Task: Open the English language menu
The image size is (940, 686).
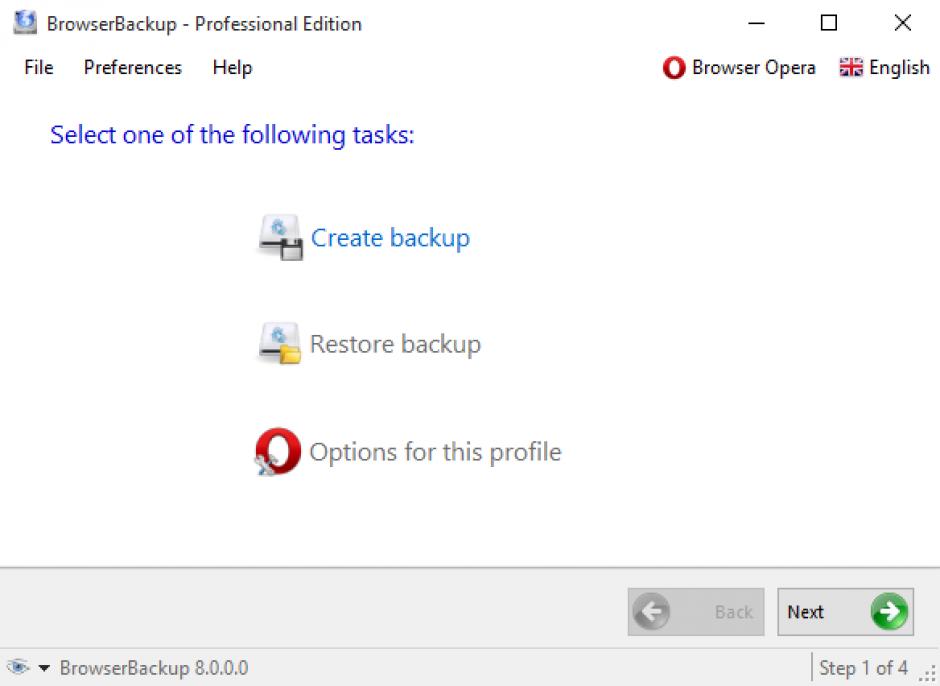Action: click(884, 67)
